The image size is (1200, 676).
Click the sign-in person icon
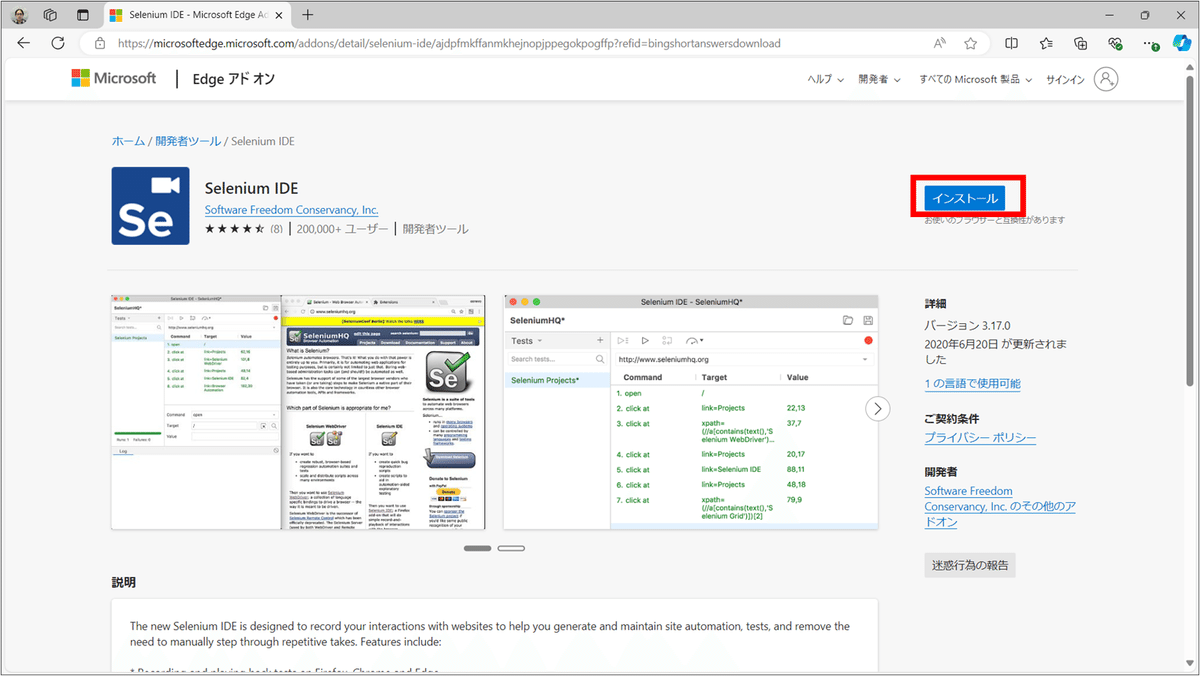point(1106,79)
